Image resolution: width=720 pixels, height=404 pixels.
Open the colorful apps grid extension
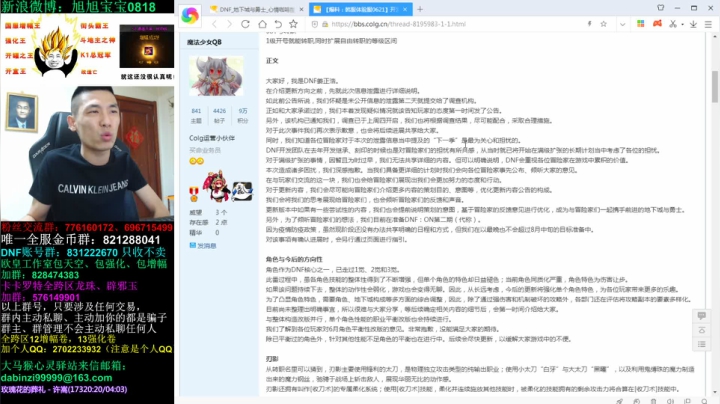pyautogui.click(x=641, y=23)
